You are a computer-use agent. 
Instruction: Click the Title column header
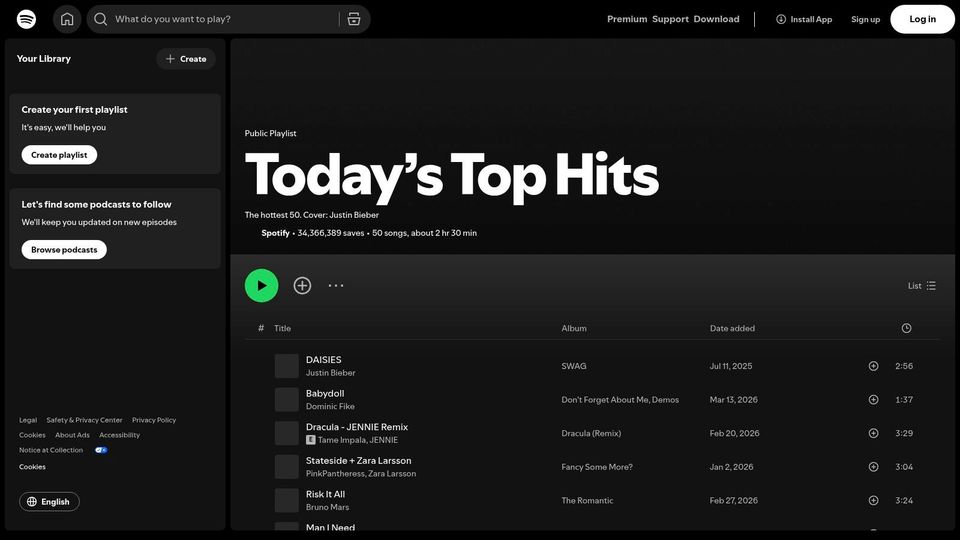pos(282,328)
